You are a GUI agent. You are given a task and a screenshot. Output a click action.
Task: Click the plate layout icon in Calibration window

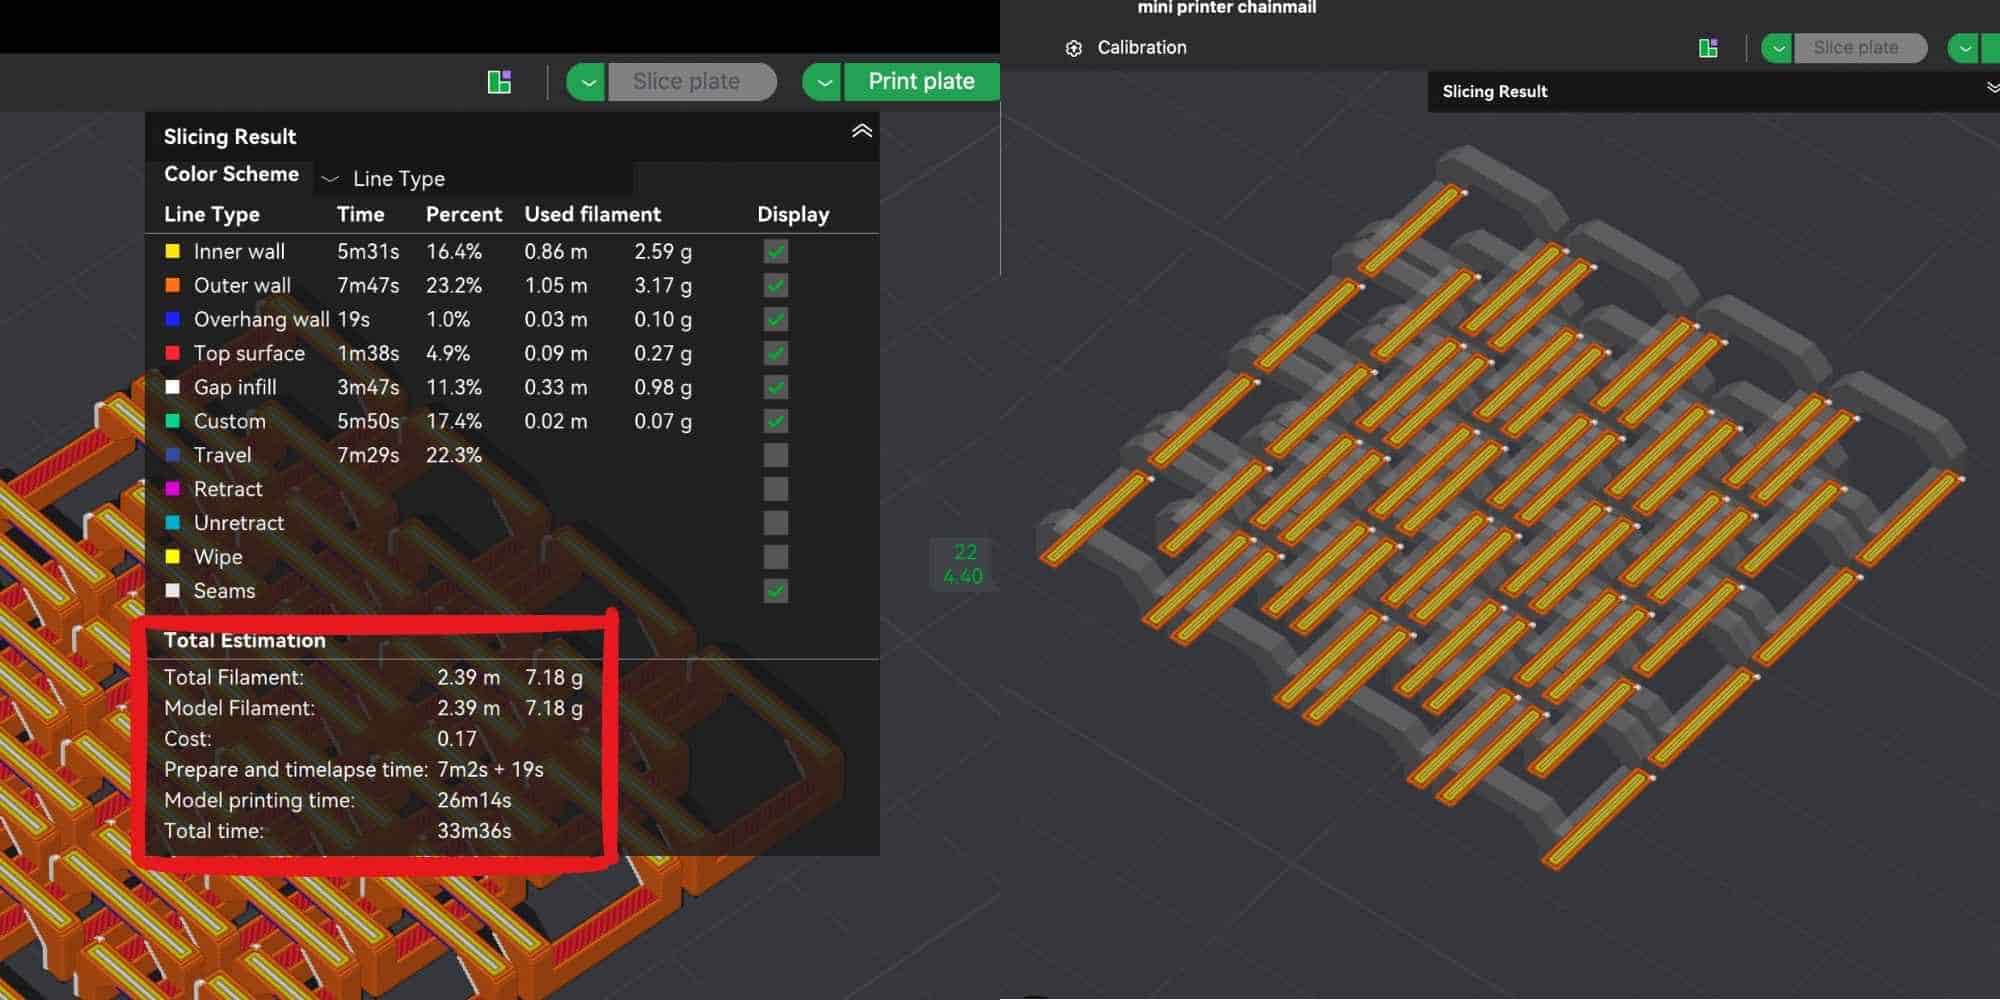click(x=1708, y=48)
